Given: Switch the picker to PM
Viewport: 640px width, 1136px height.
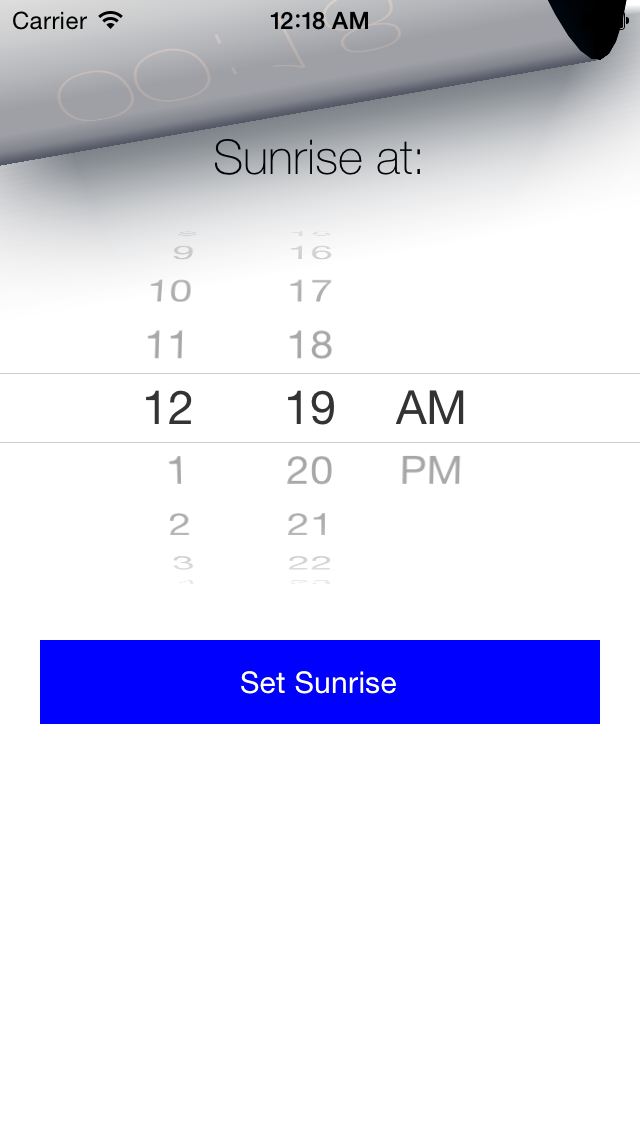Looking at the screenshot, I should [431, 470].
